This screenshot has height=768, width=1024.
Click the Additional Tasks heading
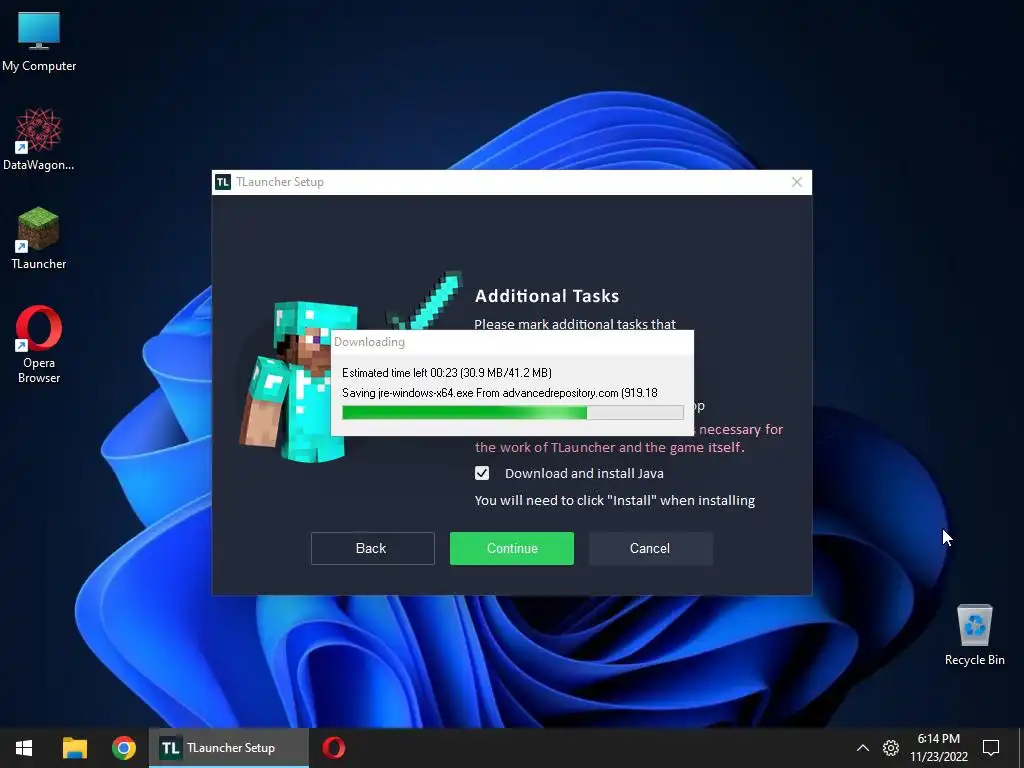click(547, 296)
